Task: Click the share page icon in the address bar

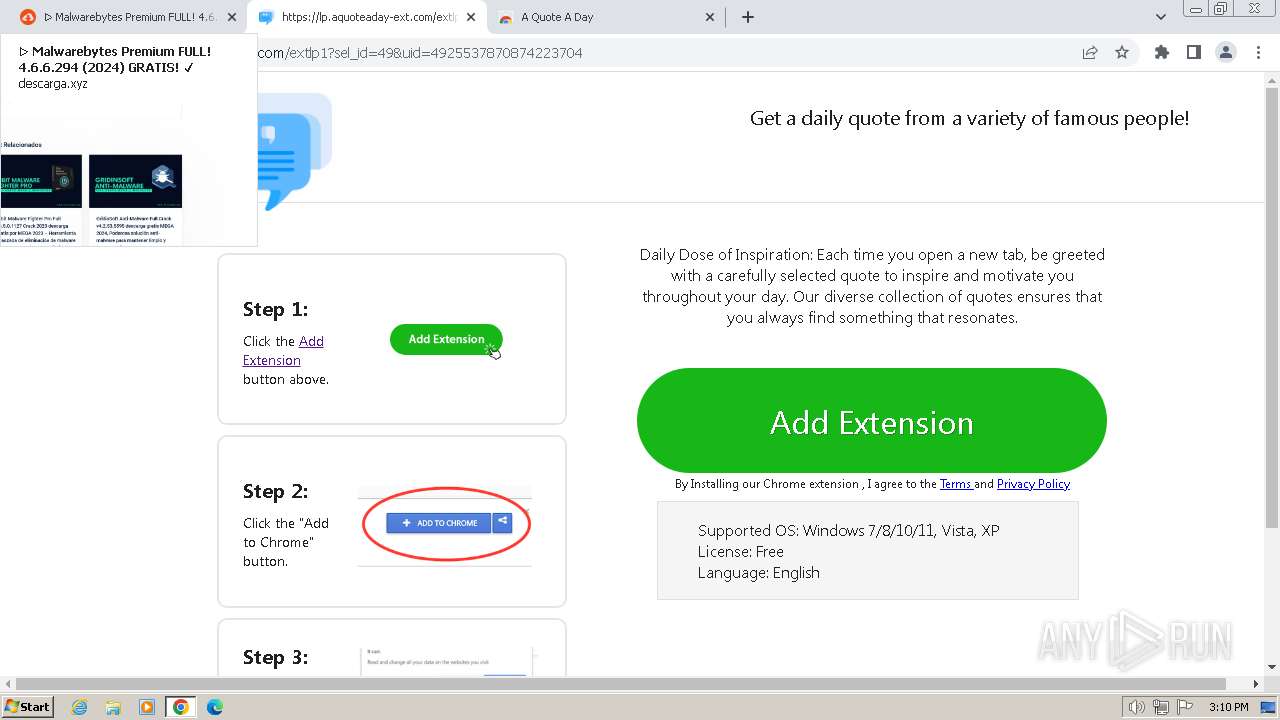Action: [1090, 53]
